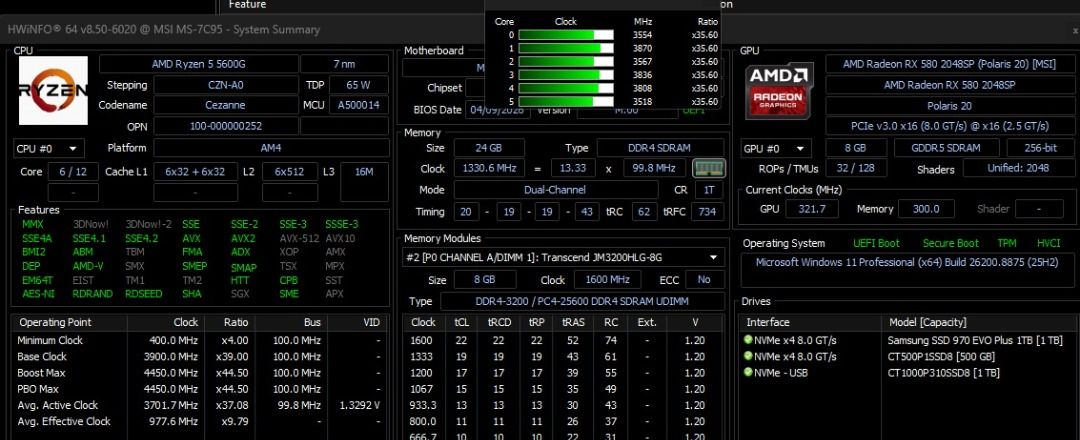Click the 65 W TDP field
The height and width of the screenshot is (440, 1080).
[x=359, y=85]
